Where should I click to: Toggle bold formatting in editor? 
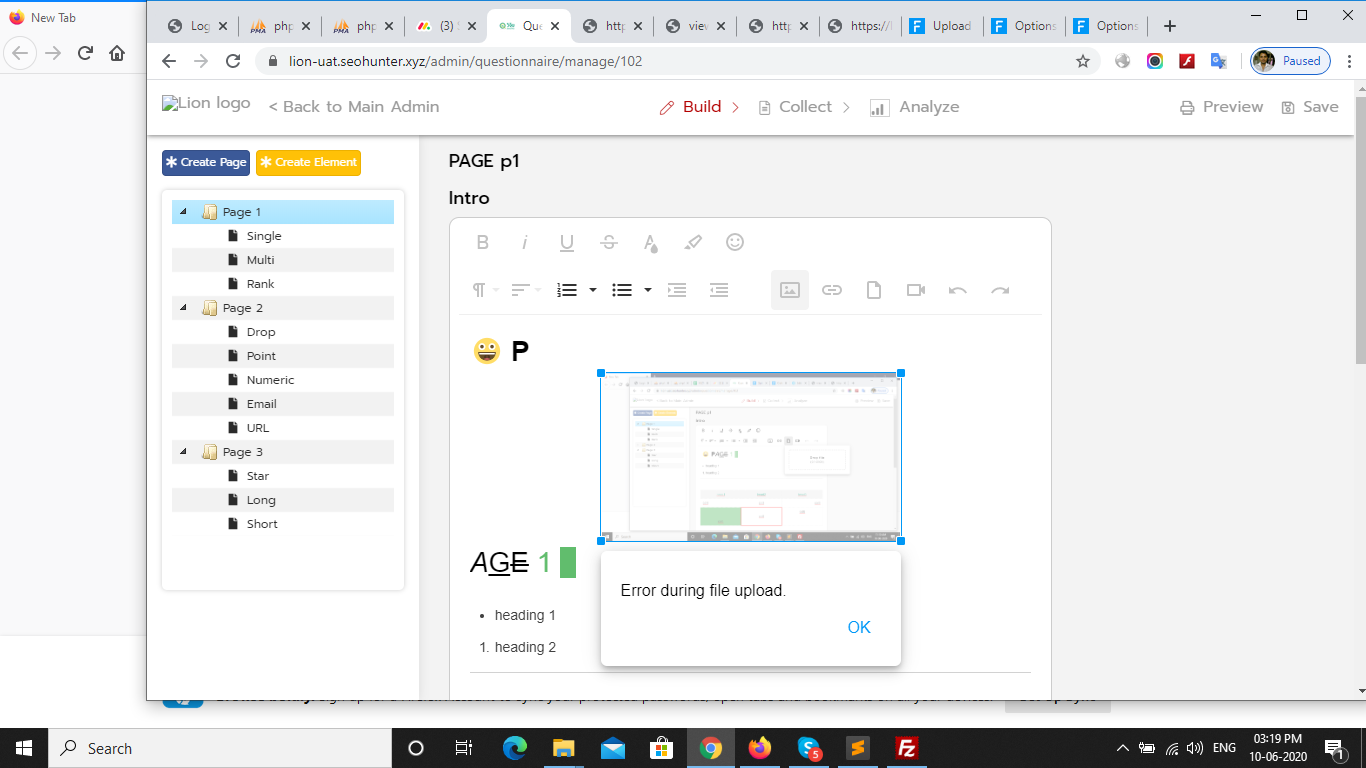click(482, 242)
